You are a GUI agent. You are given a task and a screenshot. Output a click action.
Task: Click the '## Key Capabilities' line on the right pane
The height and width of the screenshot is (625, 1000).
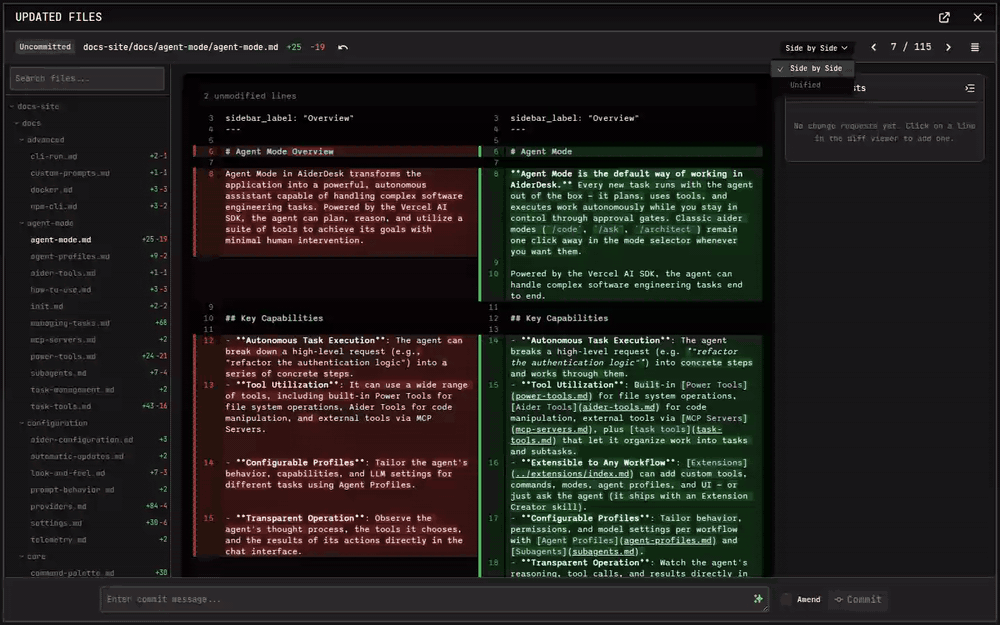pos(559,318)
